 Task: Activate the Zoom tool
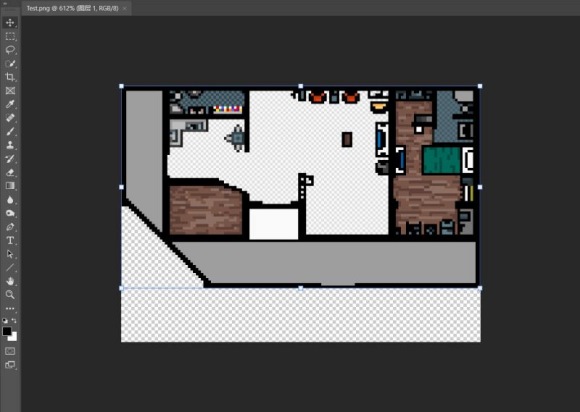[x=10, y=295]
